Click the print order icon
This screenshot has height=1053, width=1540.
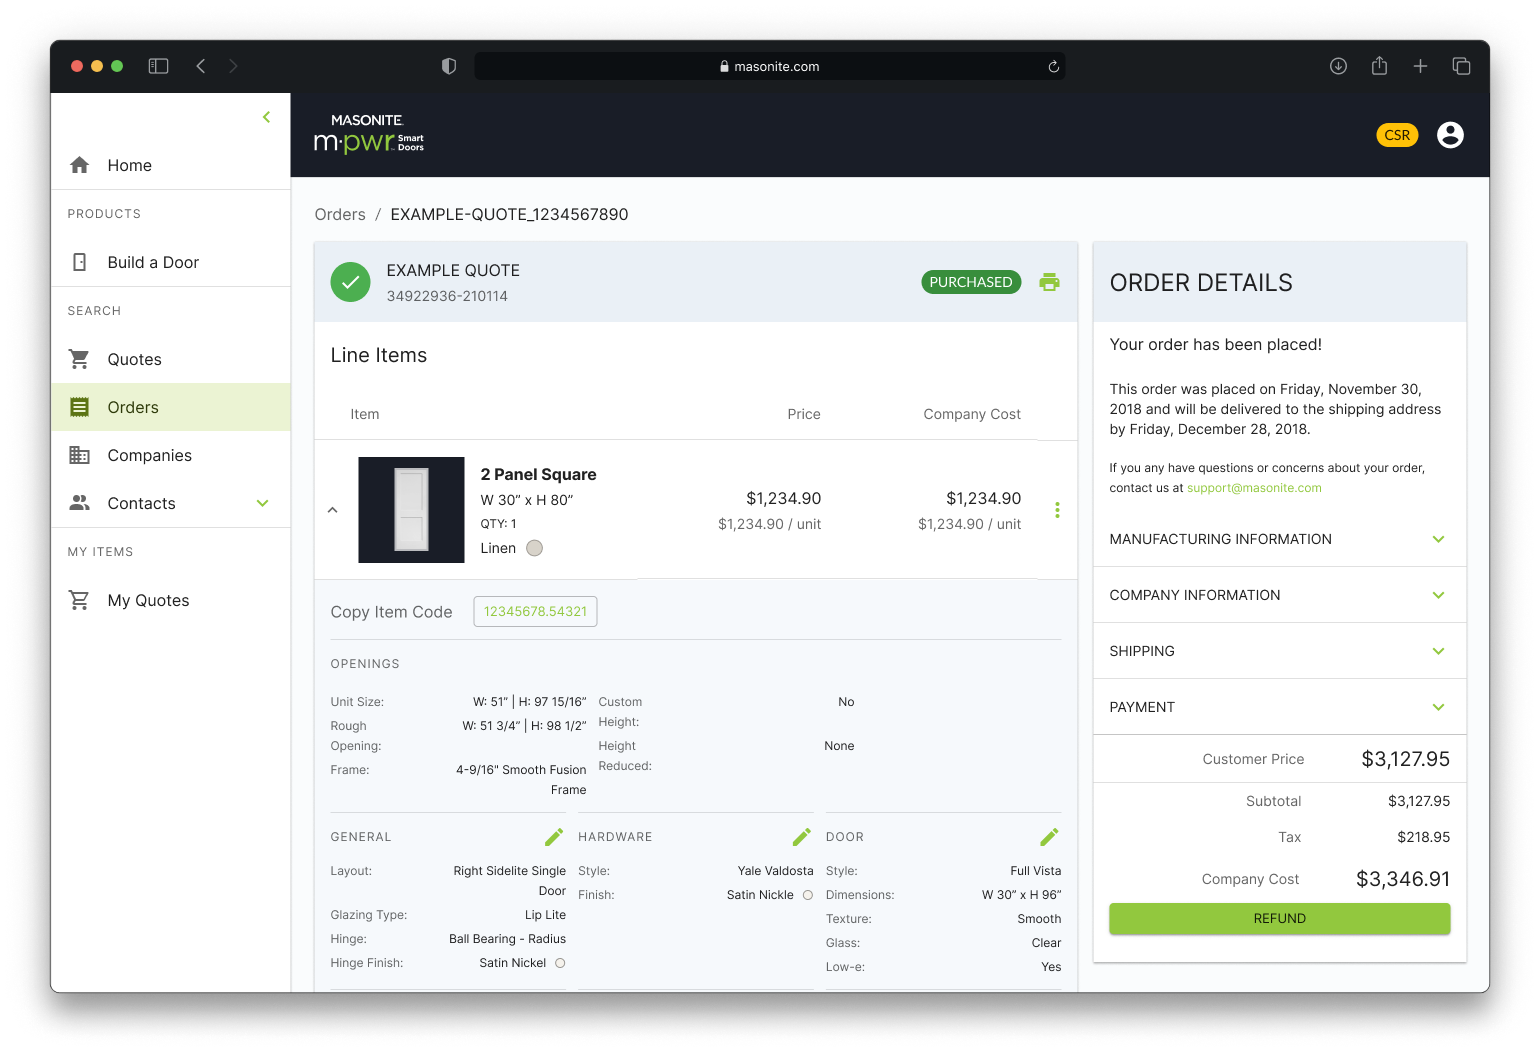(x=1049, y=282)
